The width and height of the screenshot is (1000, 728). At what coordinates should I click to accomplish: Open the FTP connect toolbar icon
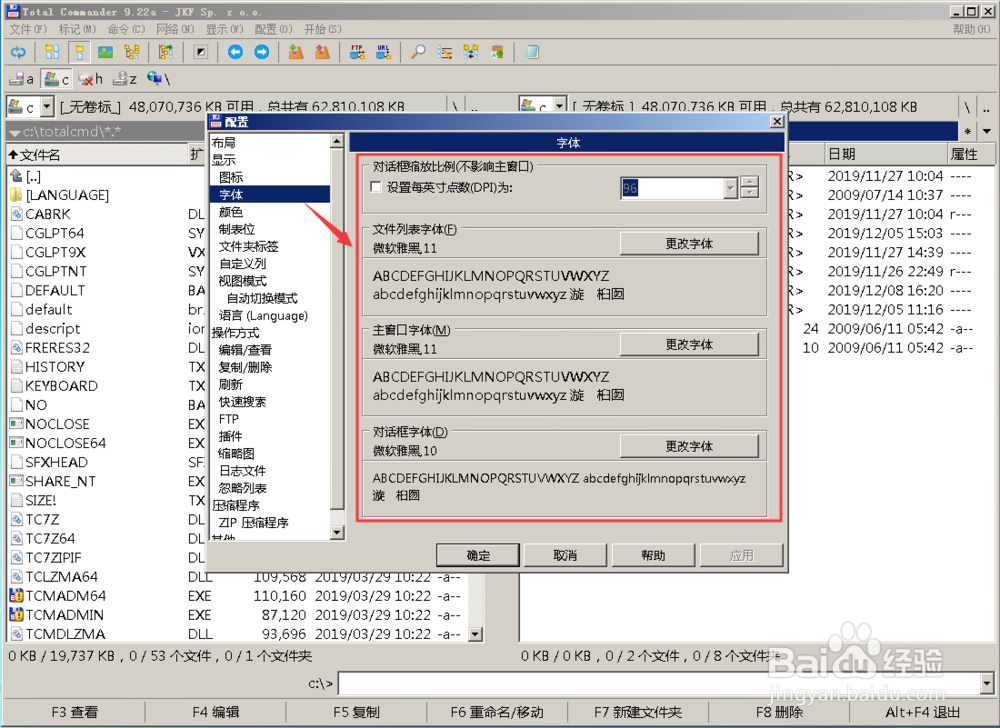pyautogui.click(x=357, y=52)
